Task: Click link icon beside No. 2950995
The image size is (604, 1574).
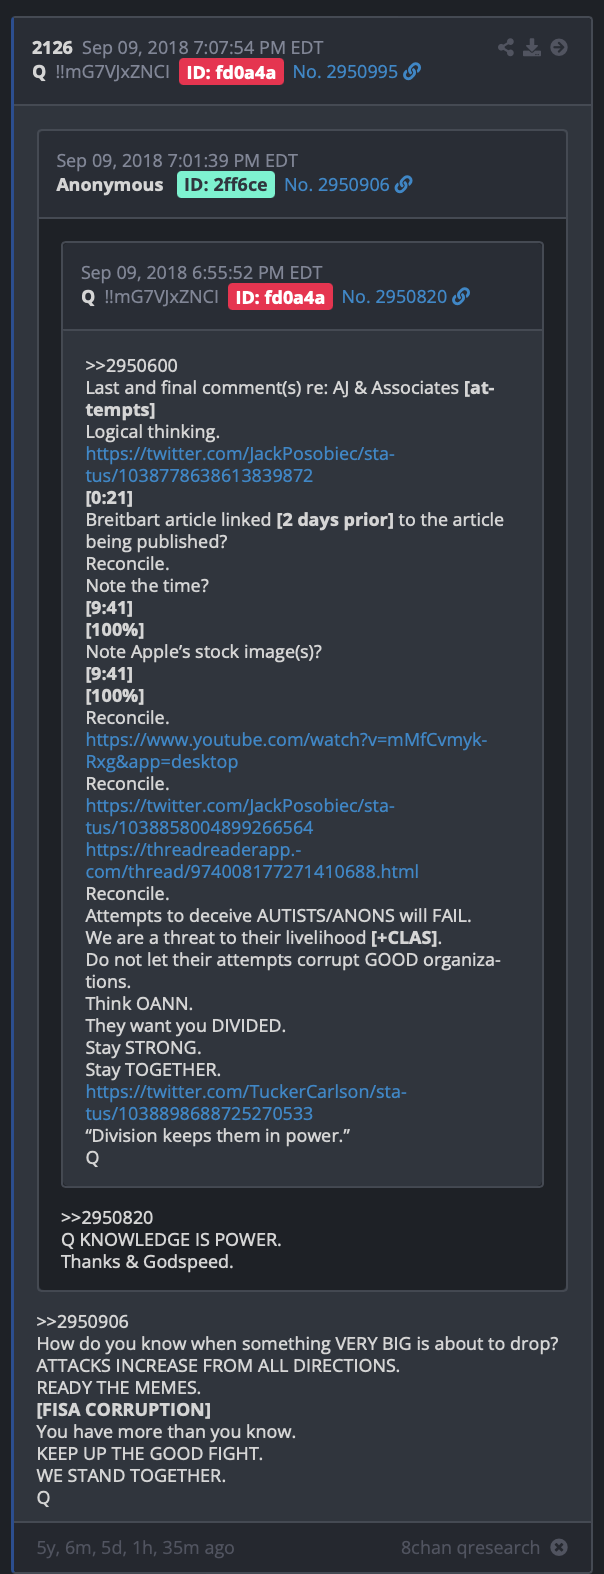Action: [x=412, y=72]
